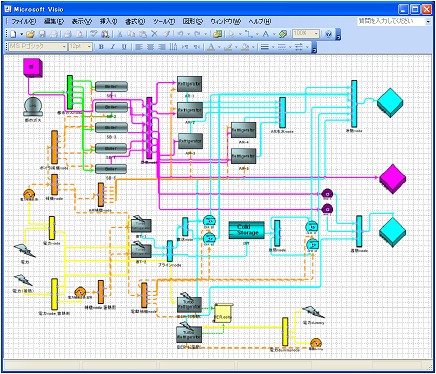Select the Connector tool icon
Image resolution: width=436 pixels, height=374 pixels.
249,34
